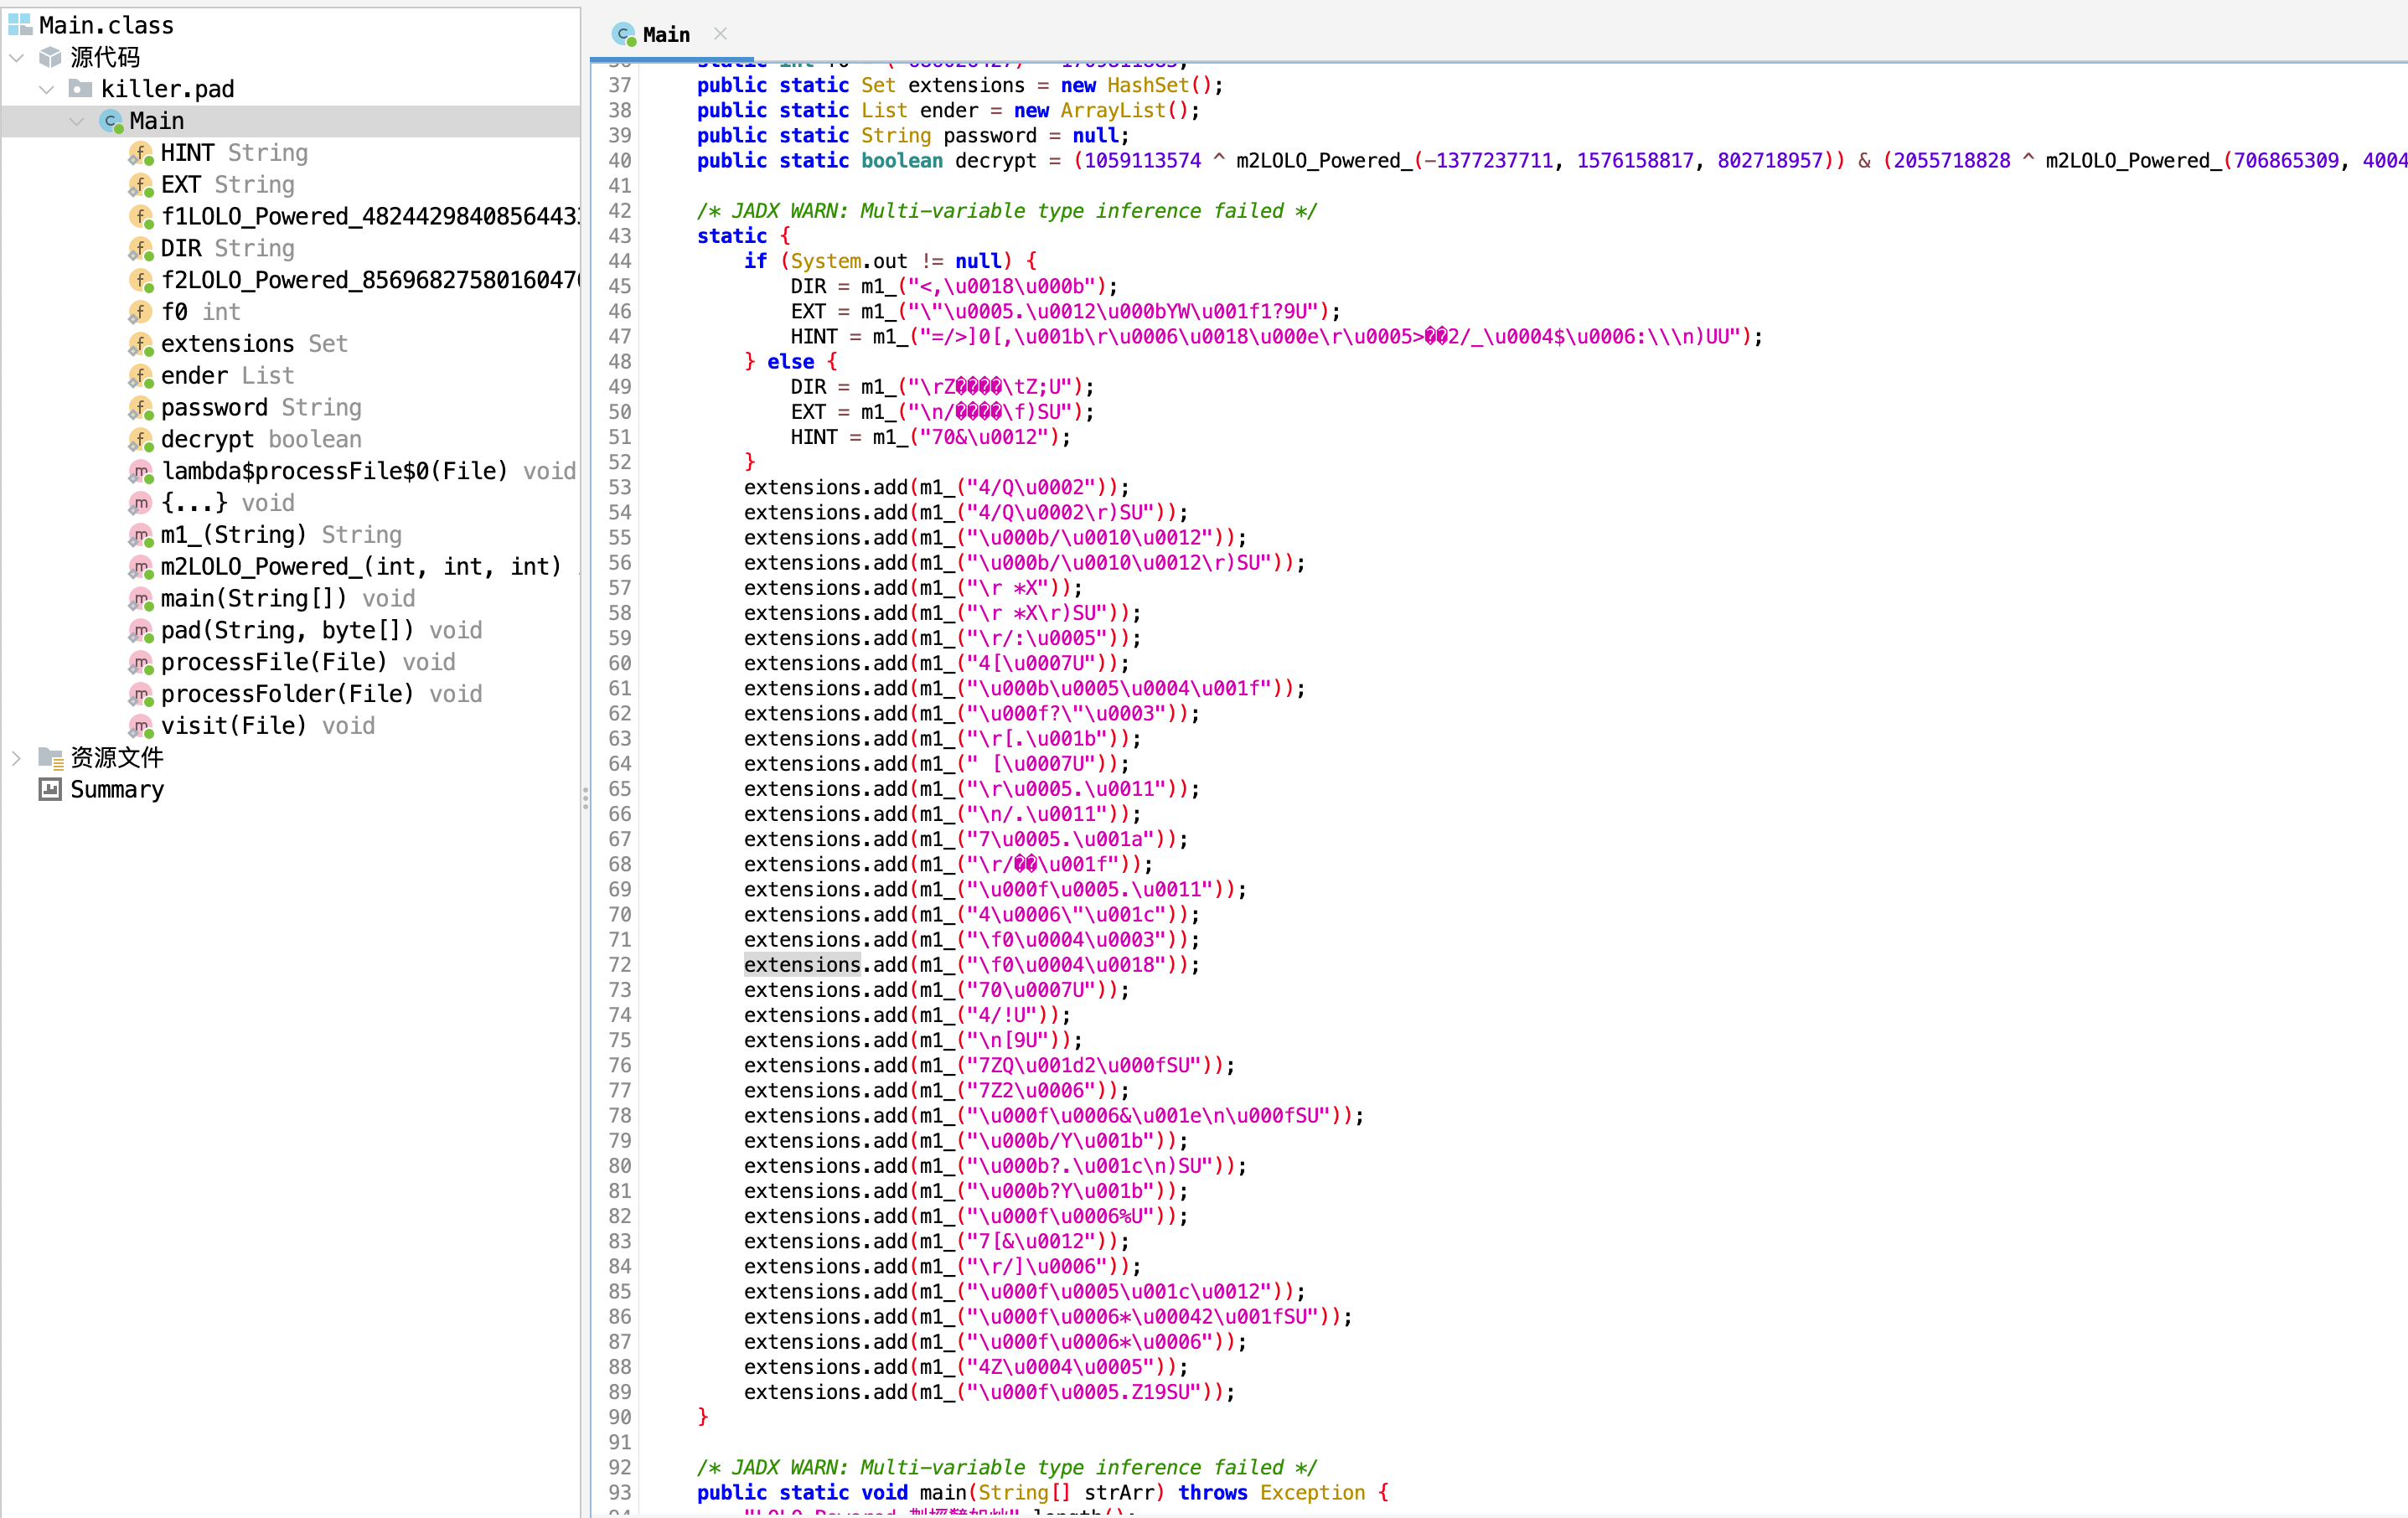2408x1518 pixels.
Task: Collapse the 源代码 tree node
Action: (17, 58)
